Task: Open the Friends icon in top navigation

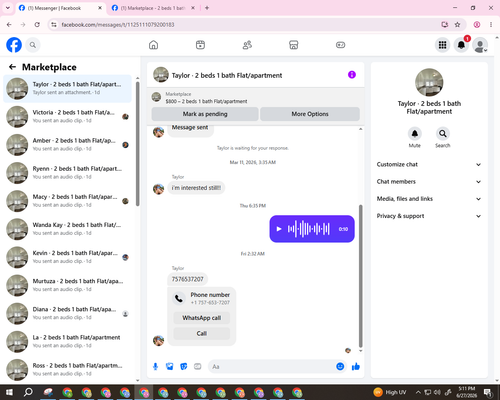Action: (x=247, y=45)
